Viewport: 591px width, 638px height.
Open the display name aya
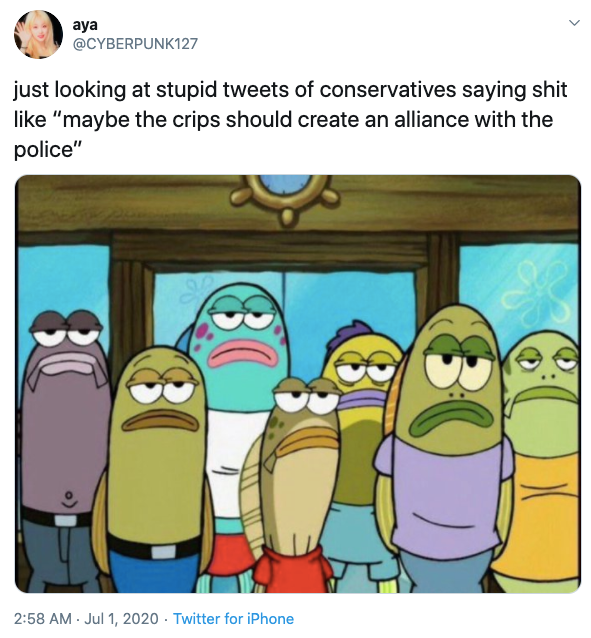tap(85, 25)
